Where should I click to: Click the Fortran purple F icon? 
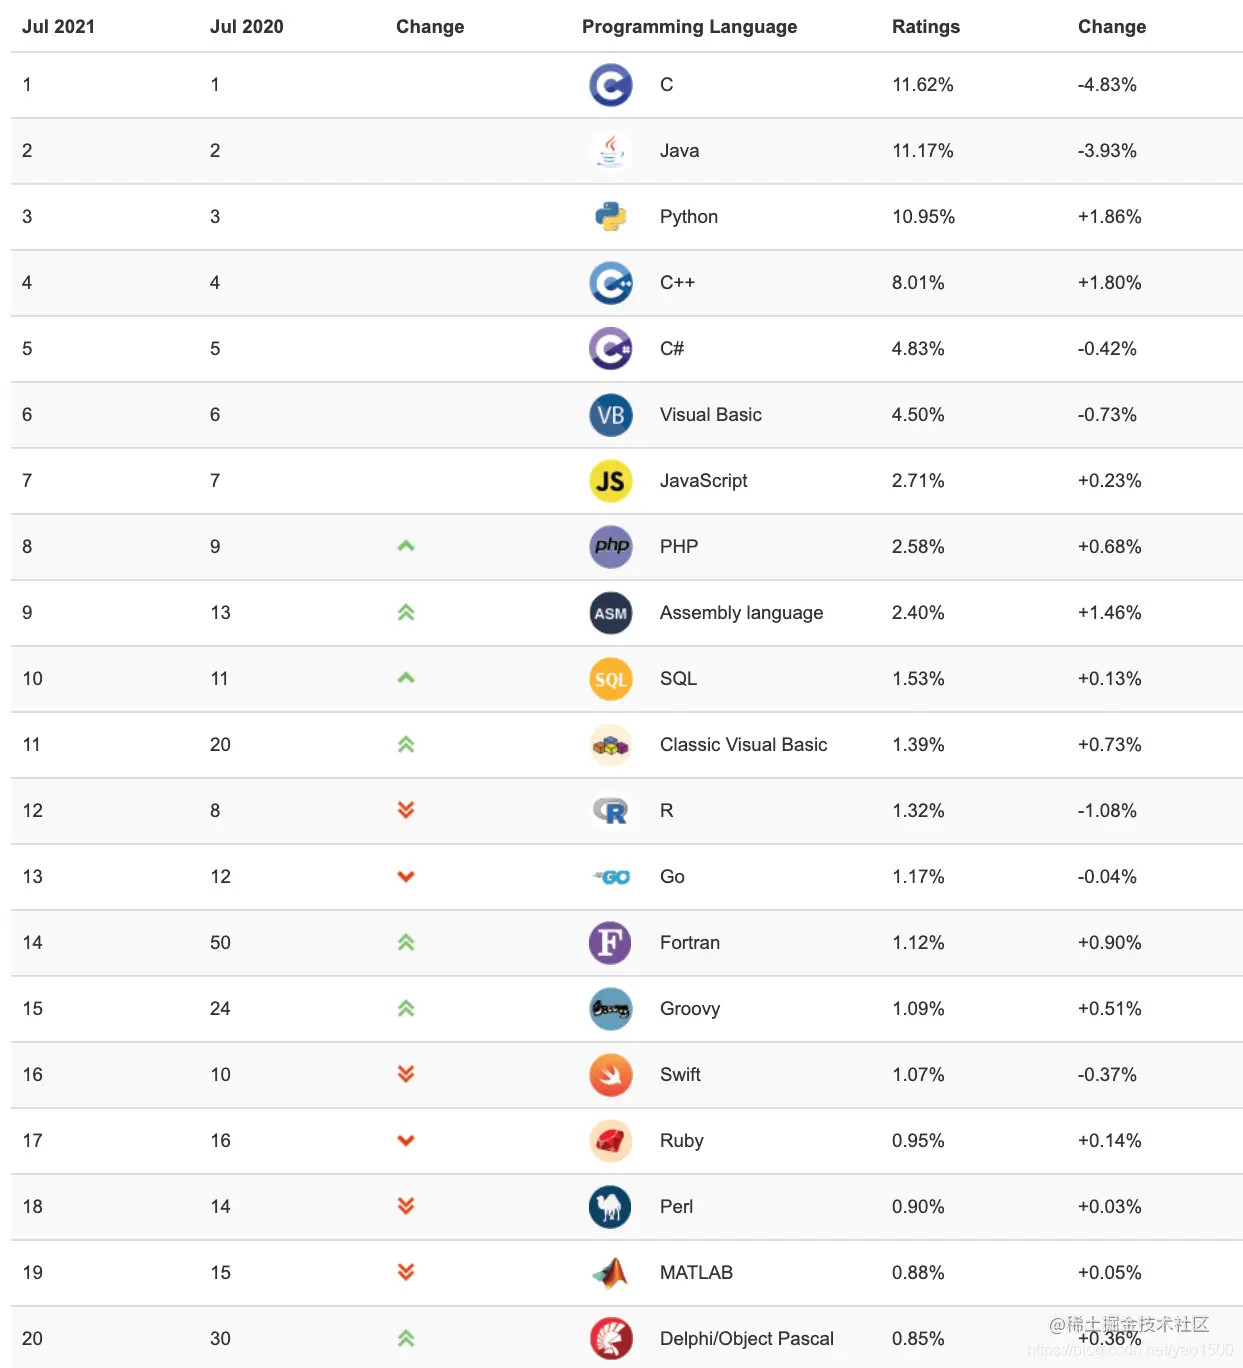[610, 943]
